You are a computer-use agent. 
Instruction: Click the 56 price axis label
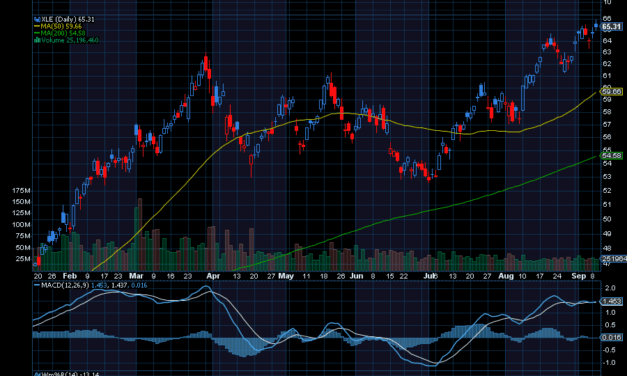(x=607, y=137)
